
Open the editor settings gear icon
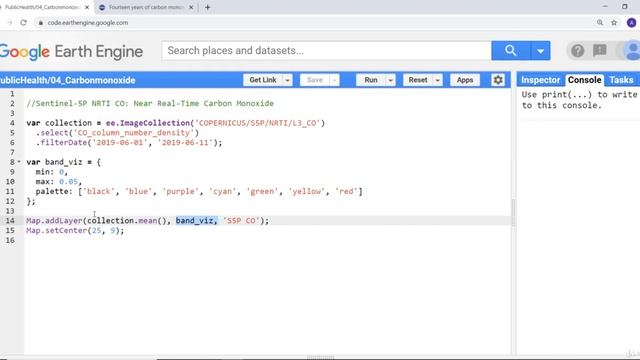(498, 80)
